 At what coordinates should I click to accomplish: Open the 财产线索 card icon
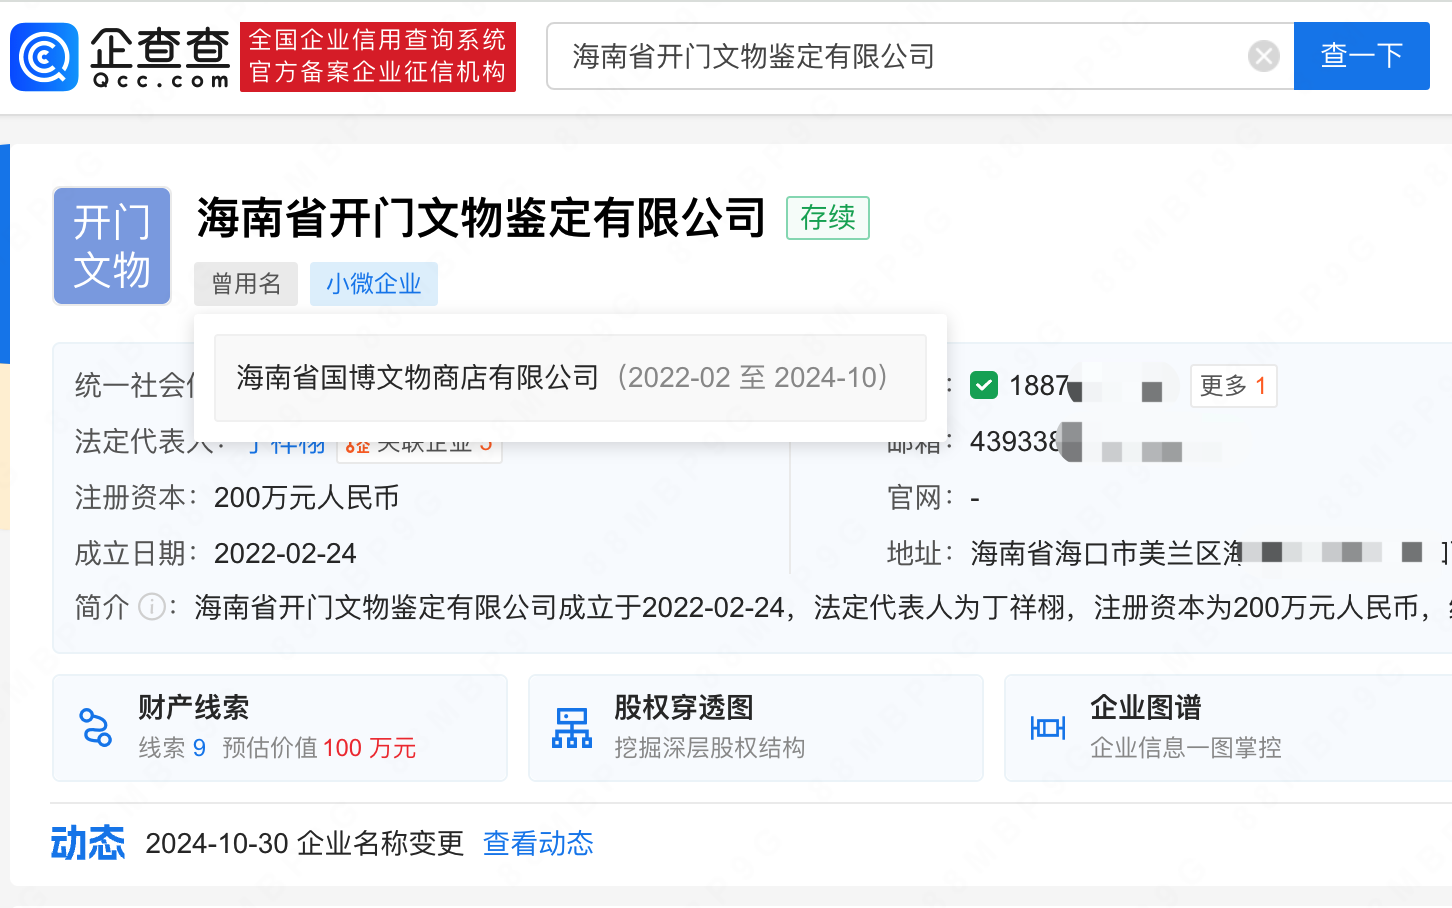(x=96, y=728)
